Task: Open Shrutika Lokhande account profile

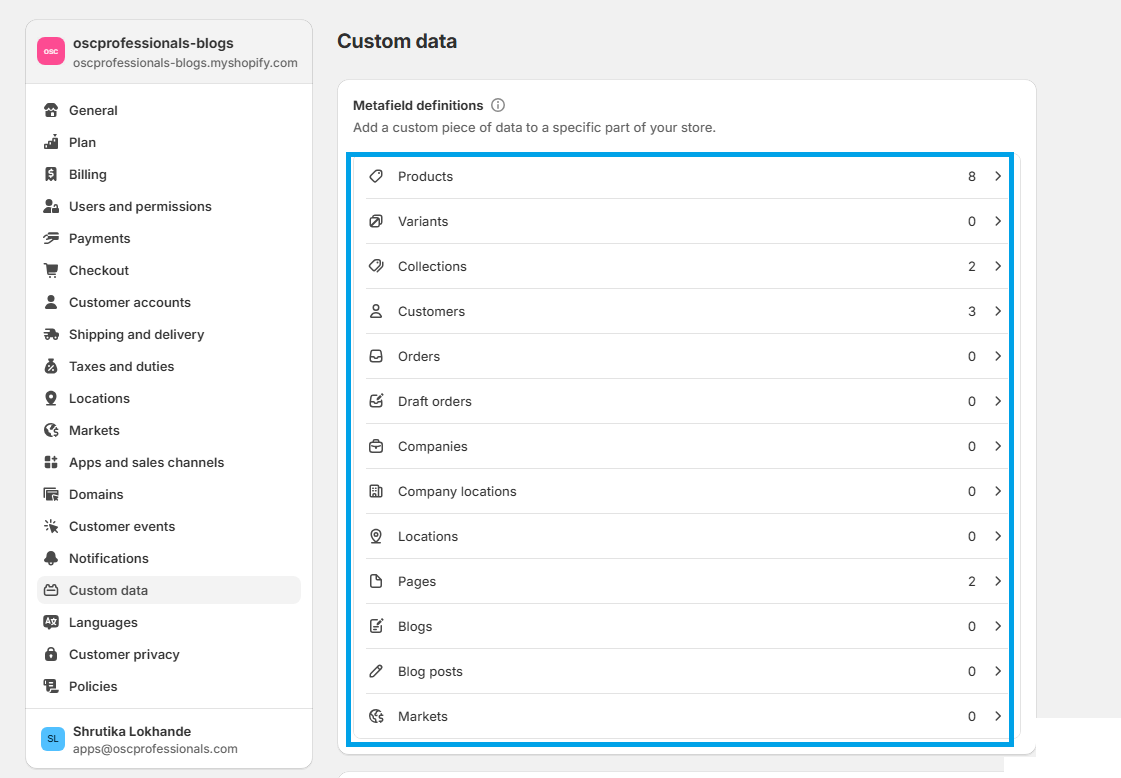Action: 132,731
